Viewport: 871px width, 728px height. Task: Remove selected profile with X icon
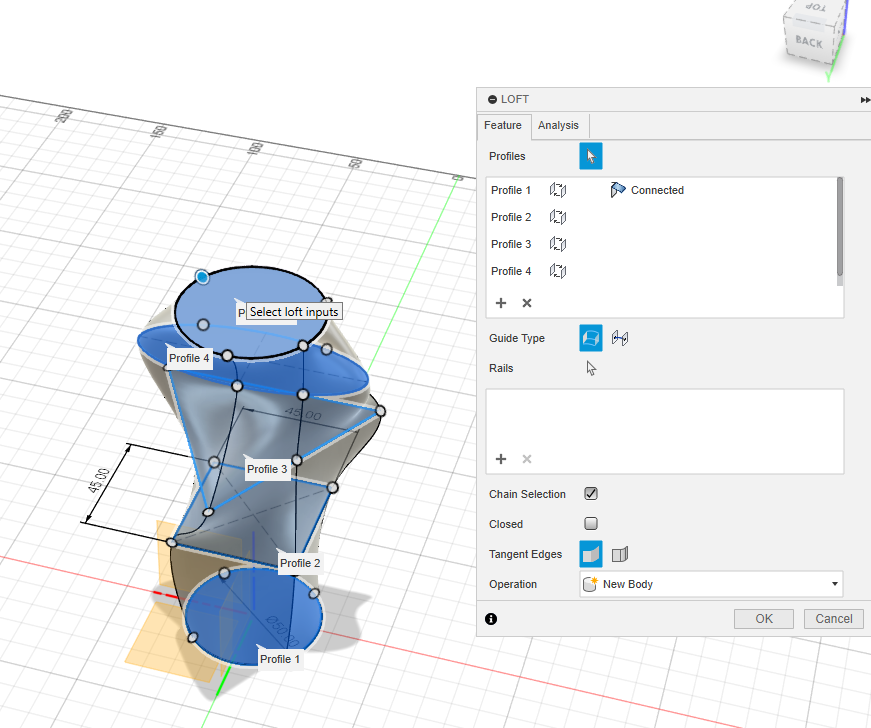(x=527, y=303)
